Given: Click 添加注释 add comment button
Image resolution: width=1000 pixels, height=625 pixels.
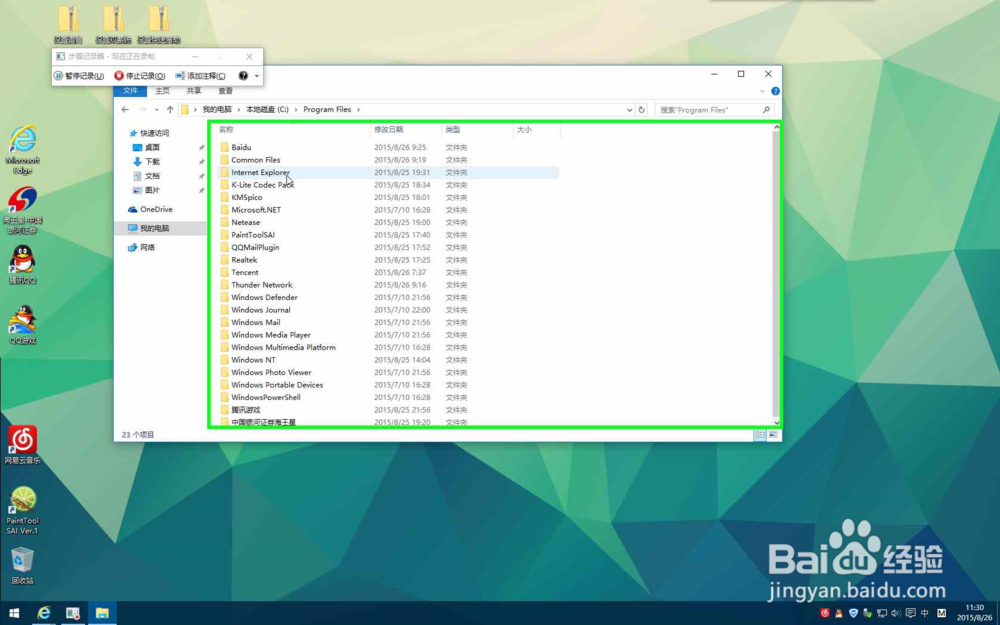Looking at the screenshot, I should (x=200, y=76).
